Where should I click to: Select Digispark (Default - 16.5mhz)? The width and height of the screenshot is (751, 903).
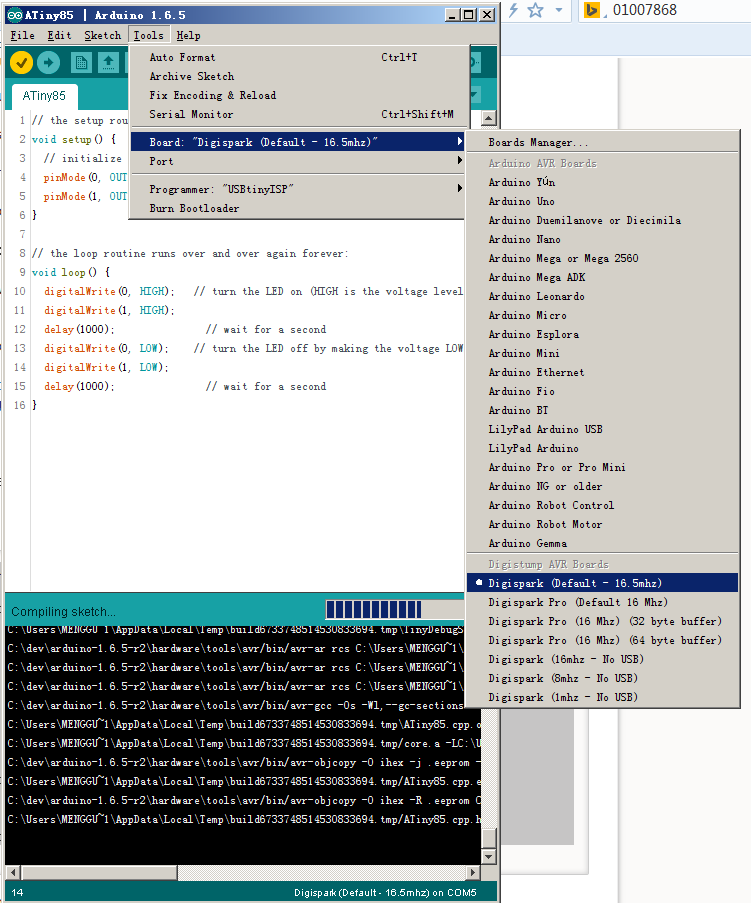coord(602,583)
